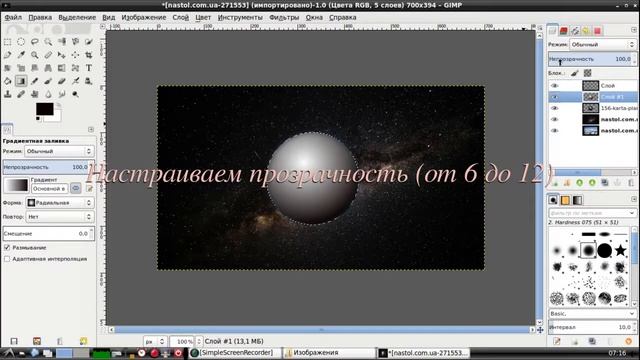Adjust layer 'Непрозрачность' opacity slider
640x360 pixels.
click(x=592, y=59)
